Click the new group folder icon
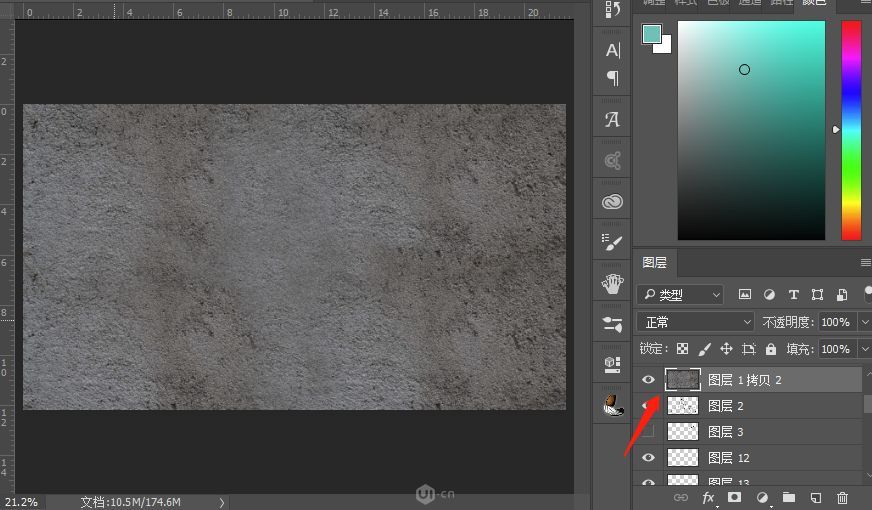This screenshot has width=872, height=510. [788, 497]
